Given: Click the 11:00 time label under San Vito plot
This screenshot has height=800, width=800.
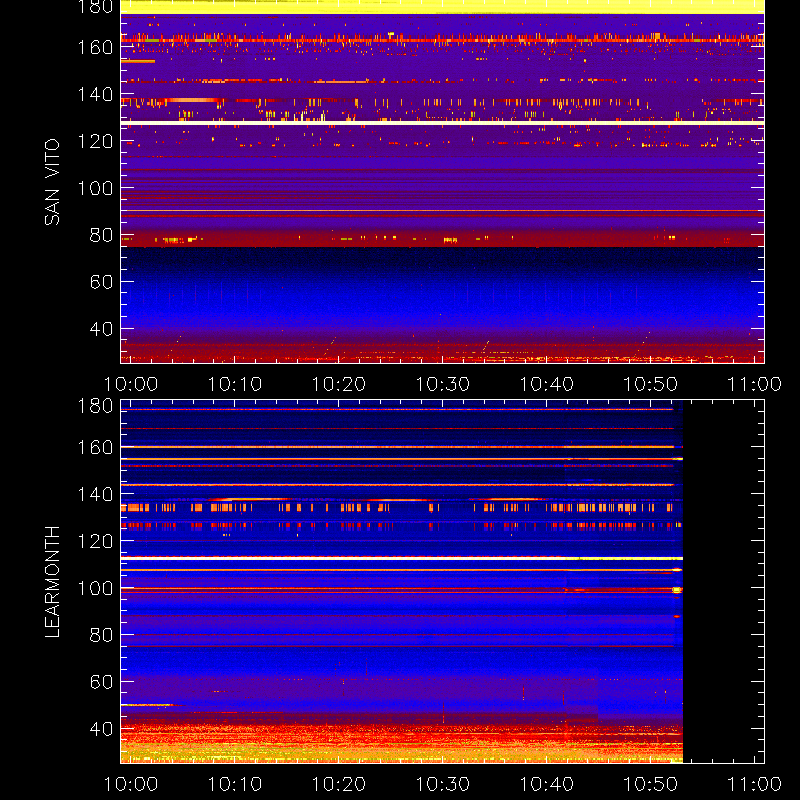Looking at the screenshot, I should (755, 384).
